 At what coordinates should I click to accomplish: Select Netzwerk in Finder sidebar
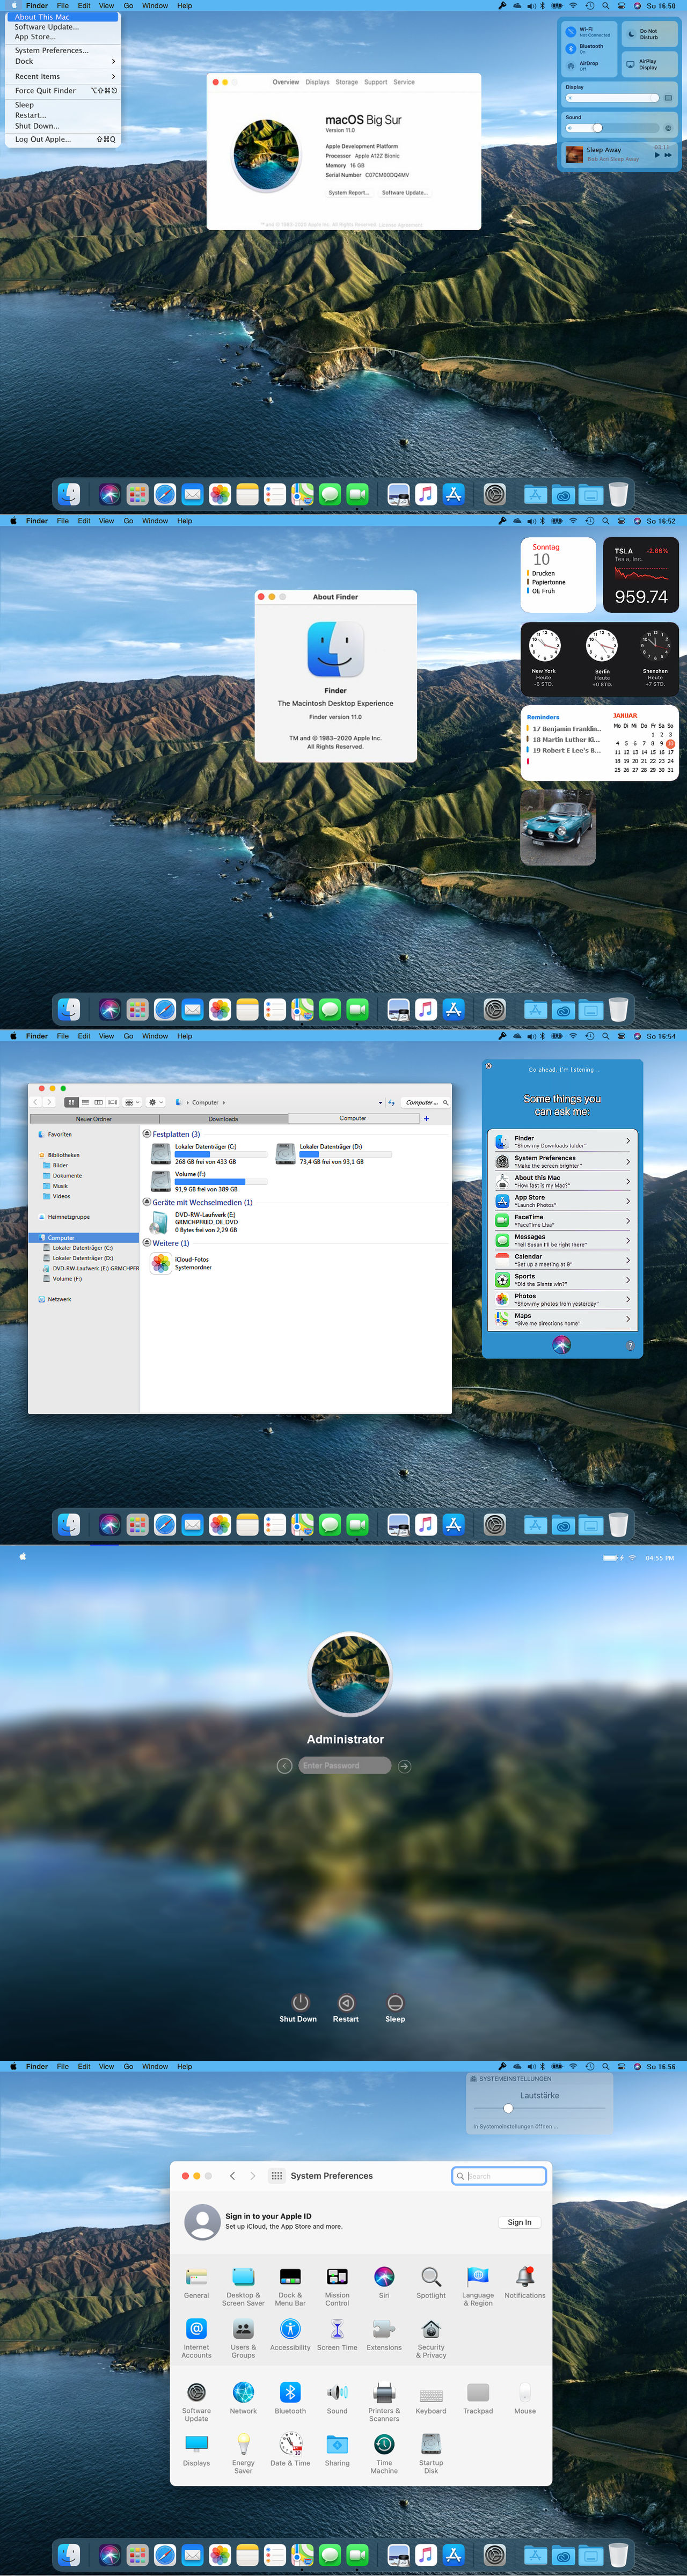[x=59, y=1299]
